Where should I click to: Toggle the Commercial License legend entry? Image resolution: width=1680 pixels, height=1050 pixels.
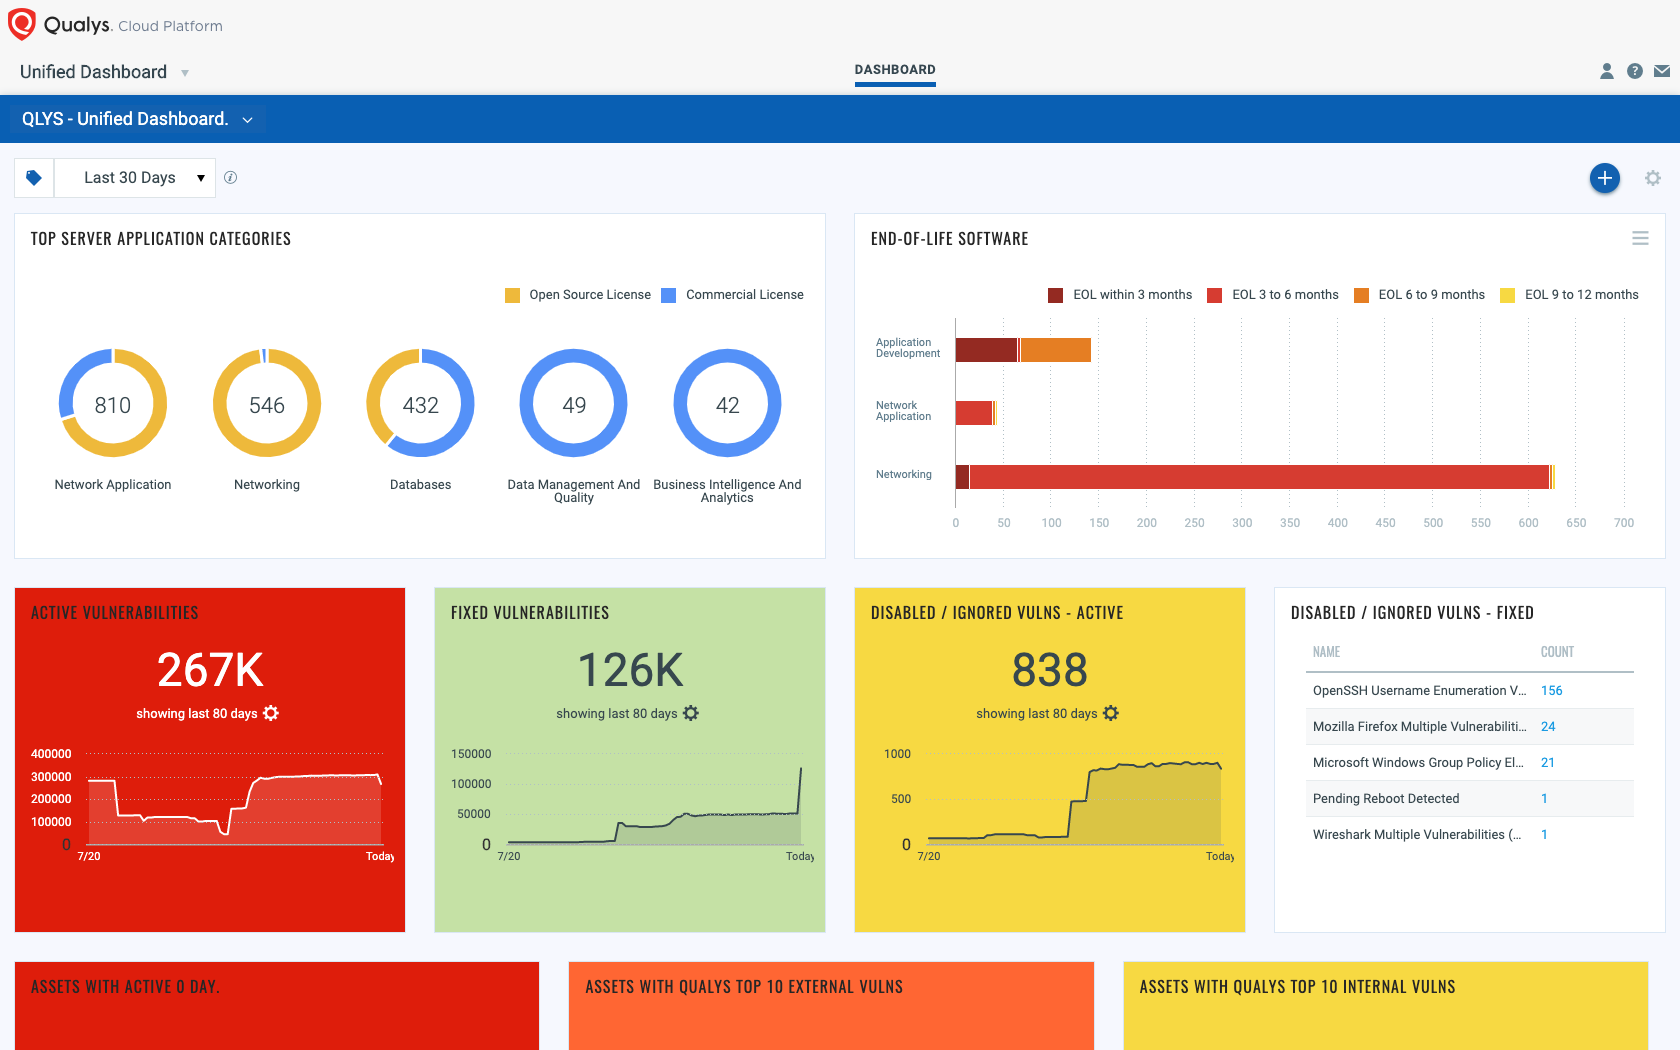[x=734, y=294]
